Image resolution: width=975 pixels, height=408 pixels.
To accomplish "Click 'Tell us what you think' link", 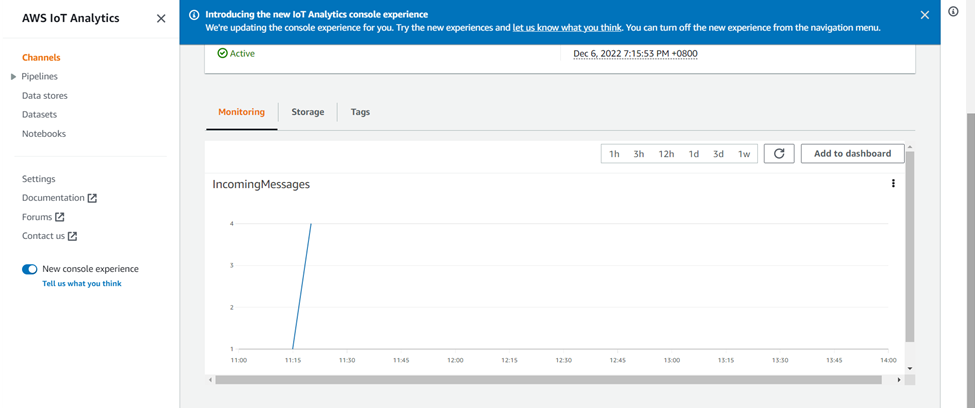I will point(82,284).
